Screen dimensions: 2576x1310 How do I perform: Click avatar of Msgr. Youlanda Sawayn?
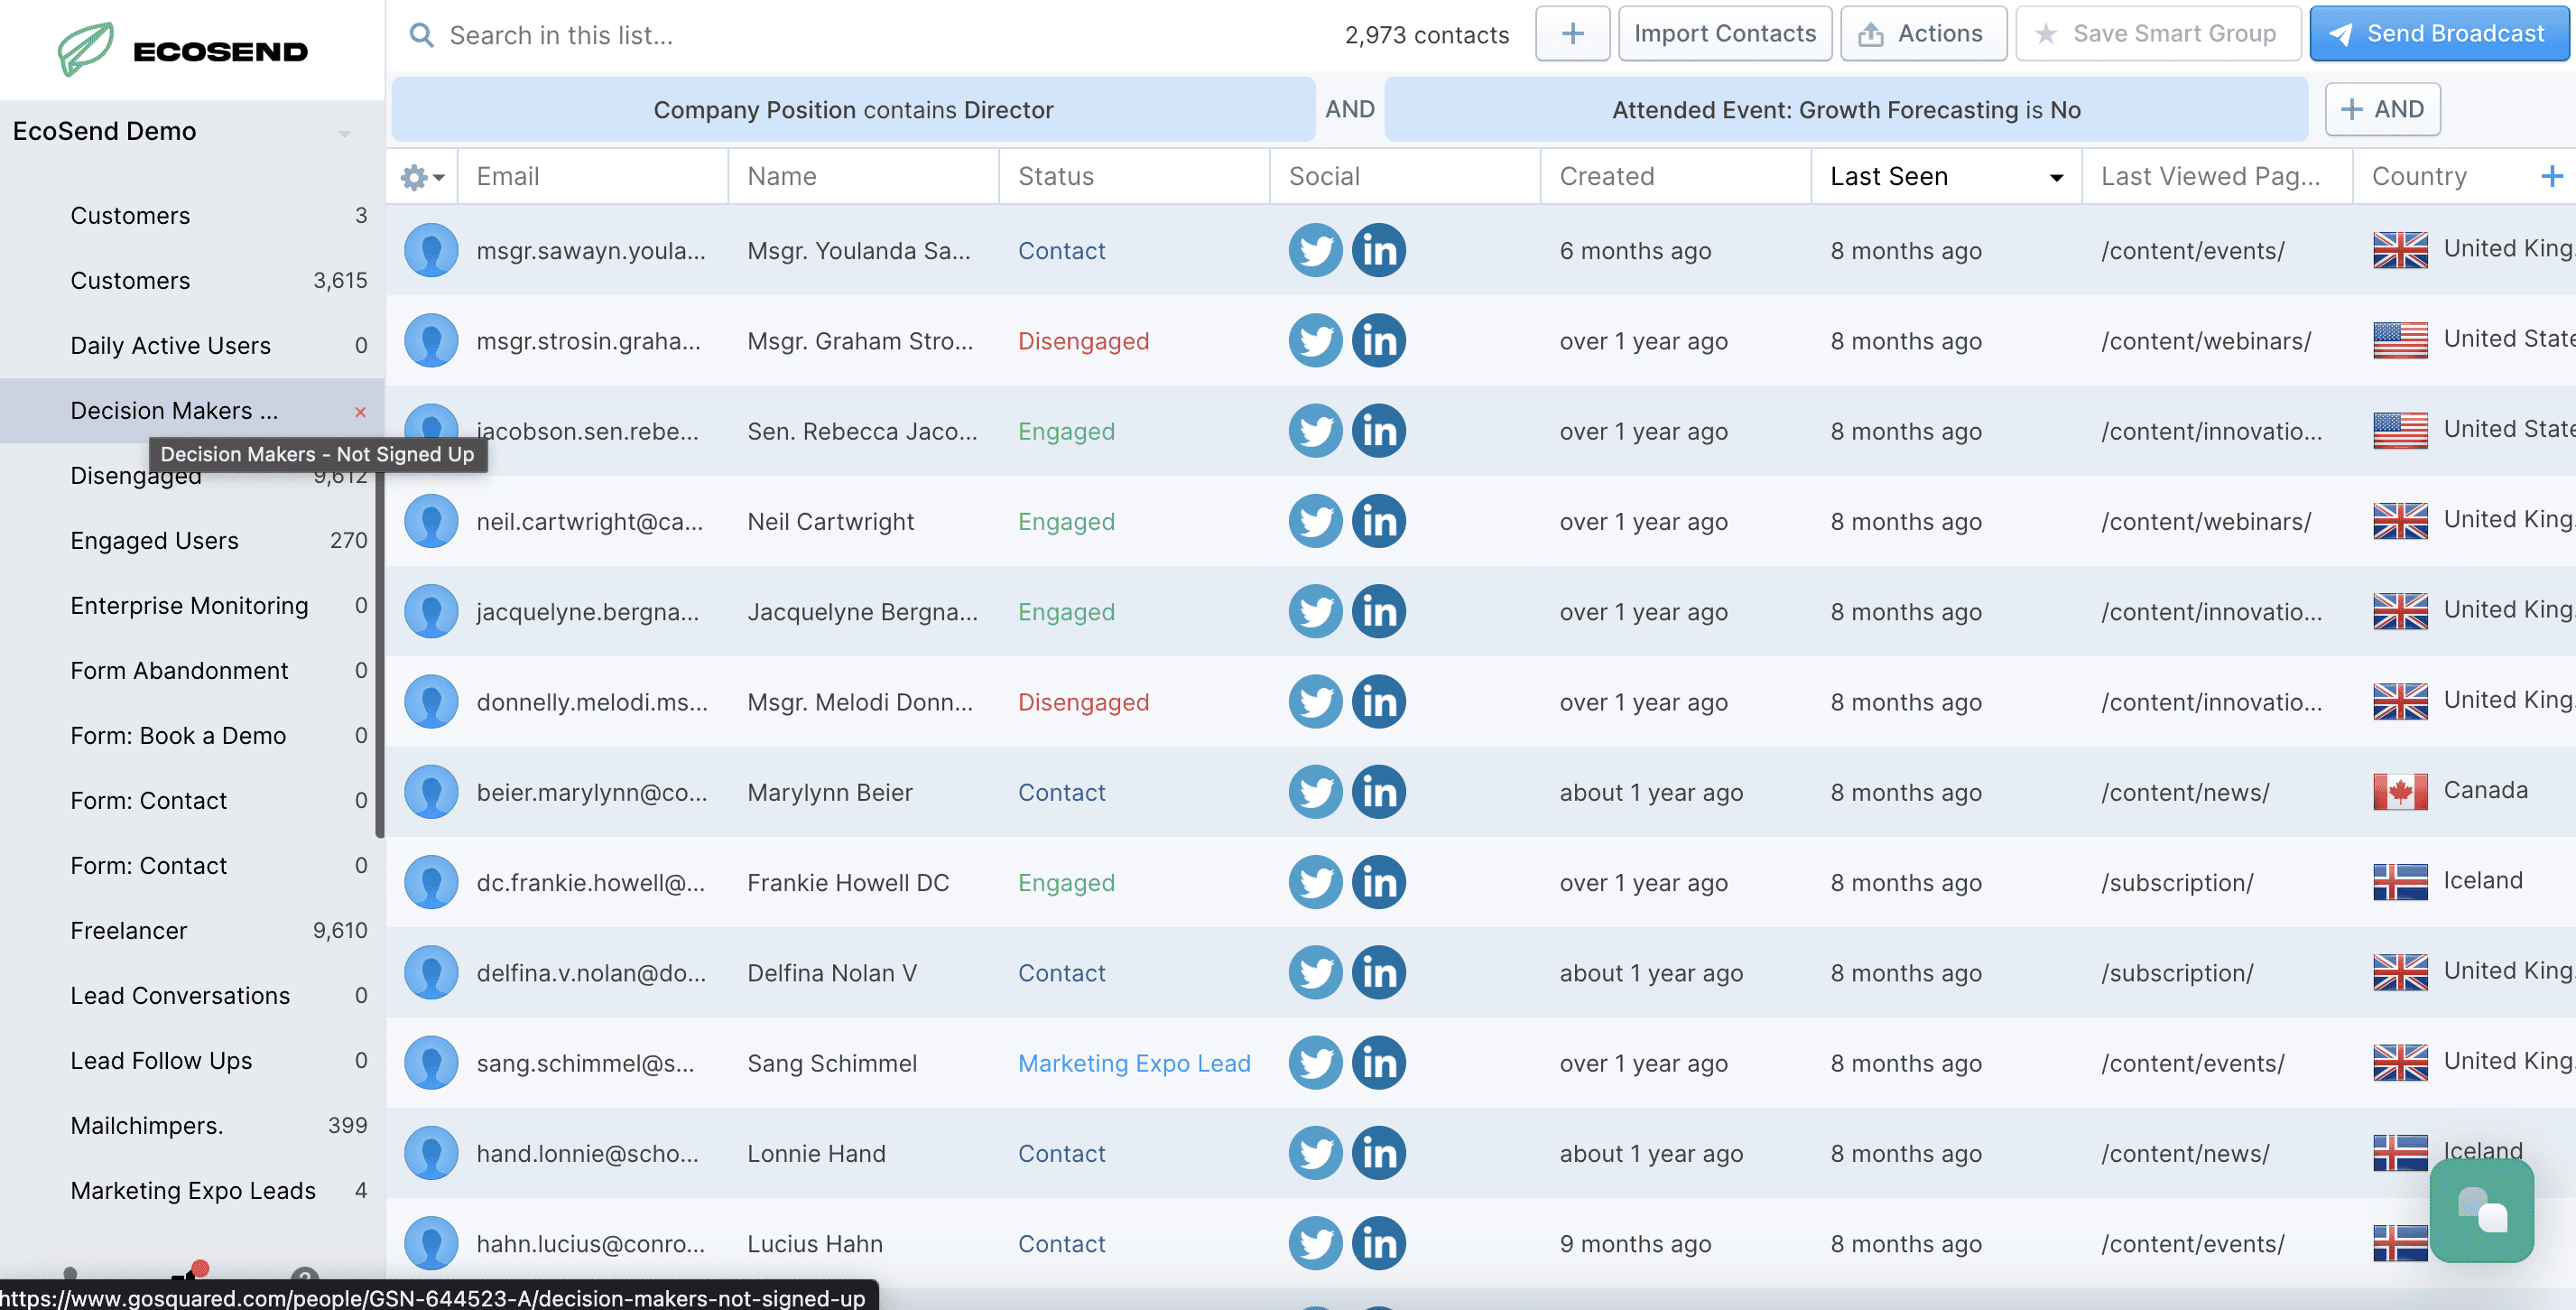tap(431, 250)
